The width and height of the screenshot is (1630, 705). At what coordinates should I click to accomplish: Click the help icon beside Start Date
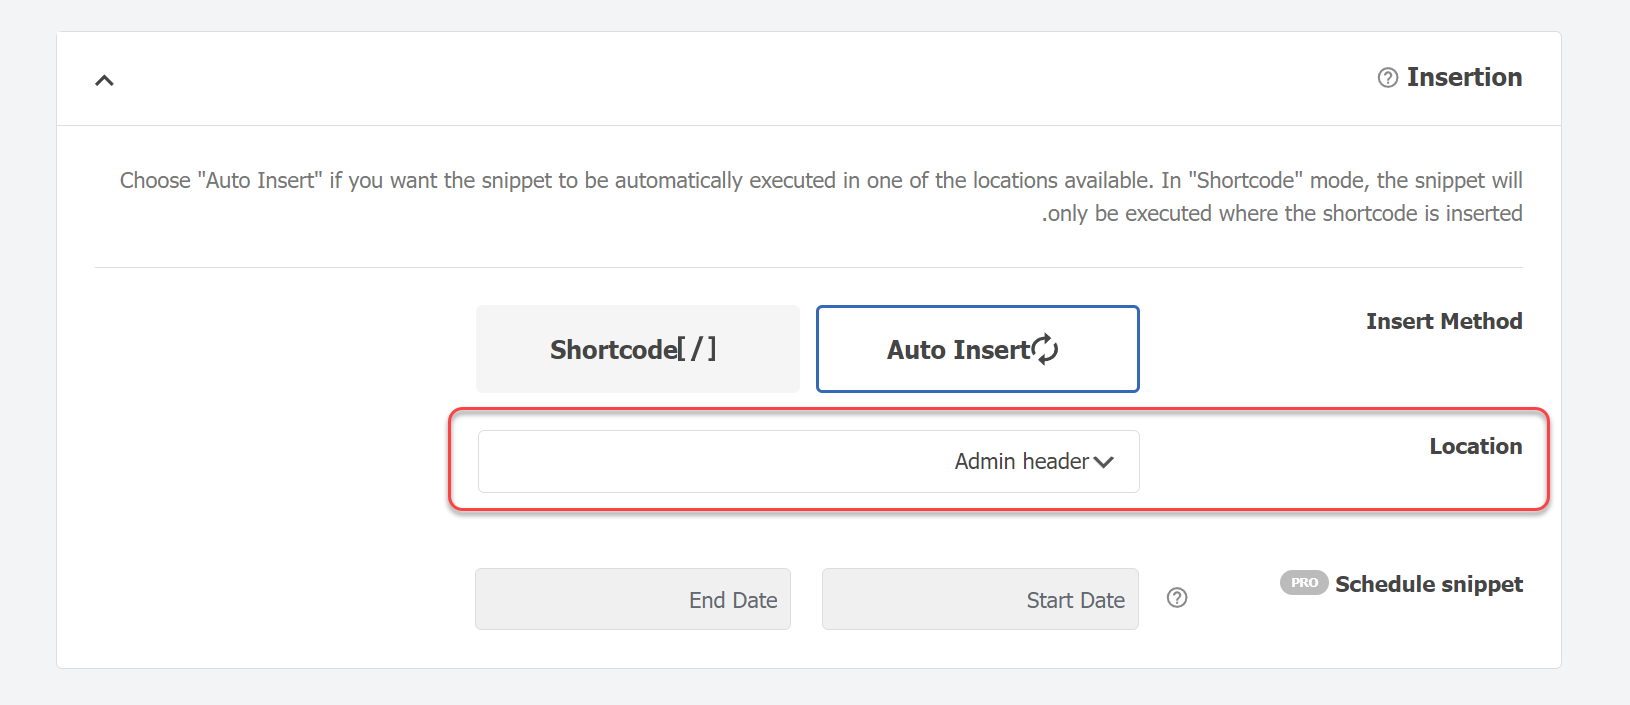[1177, 598]
